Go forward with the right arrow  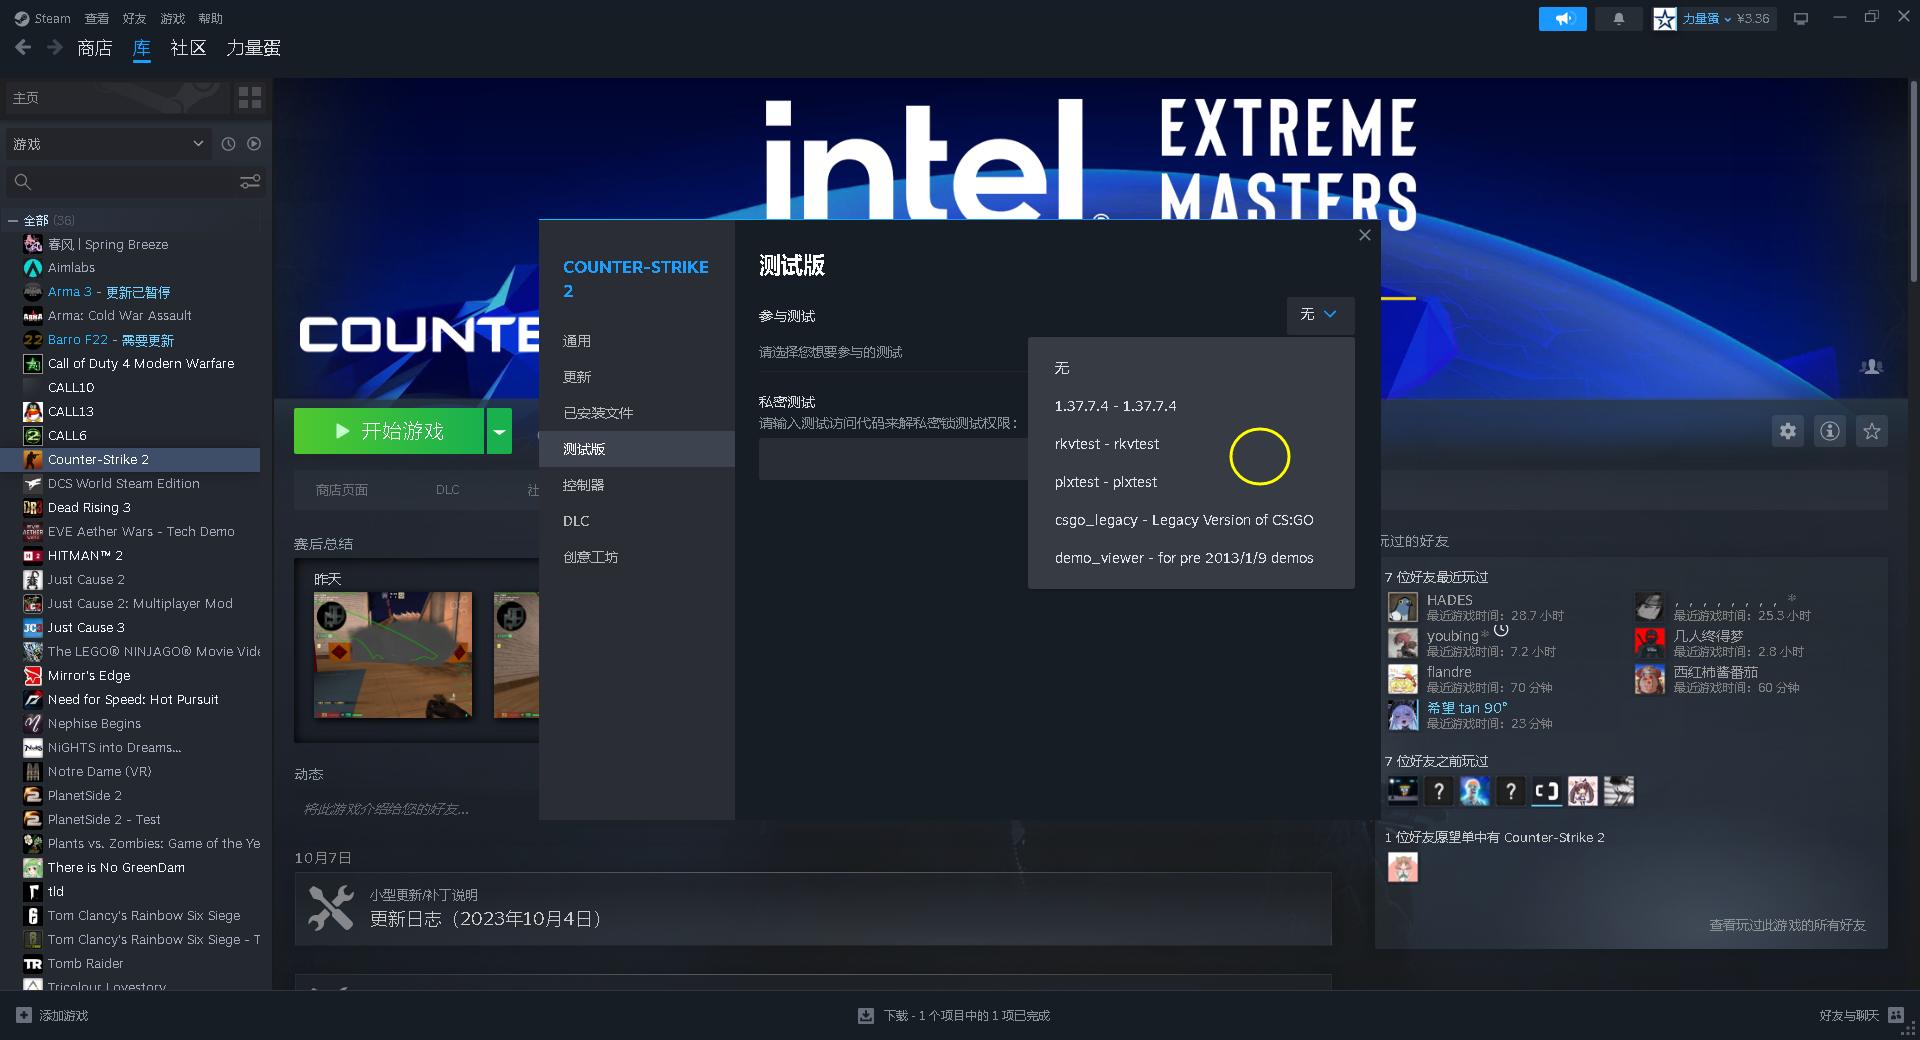click(x=55, y=47)
